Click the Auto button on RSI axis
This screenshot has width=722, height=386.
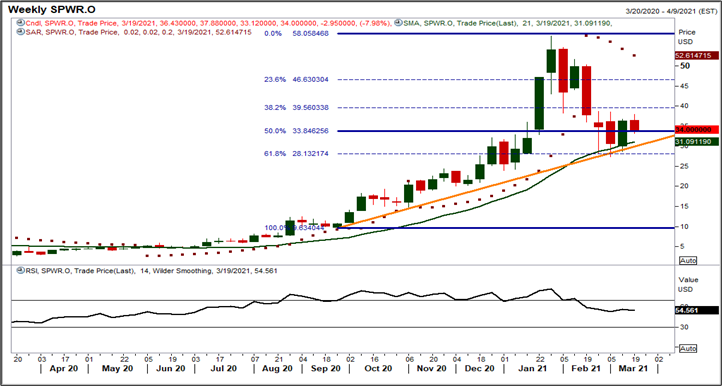(x=688, y=348)
